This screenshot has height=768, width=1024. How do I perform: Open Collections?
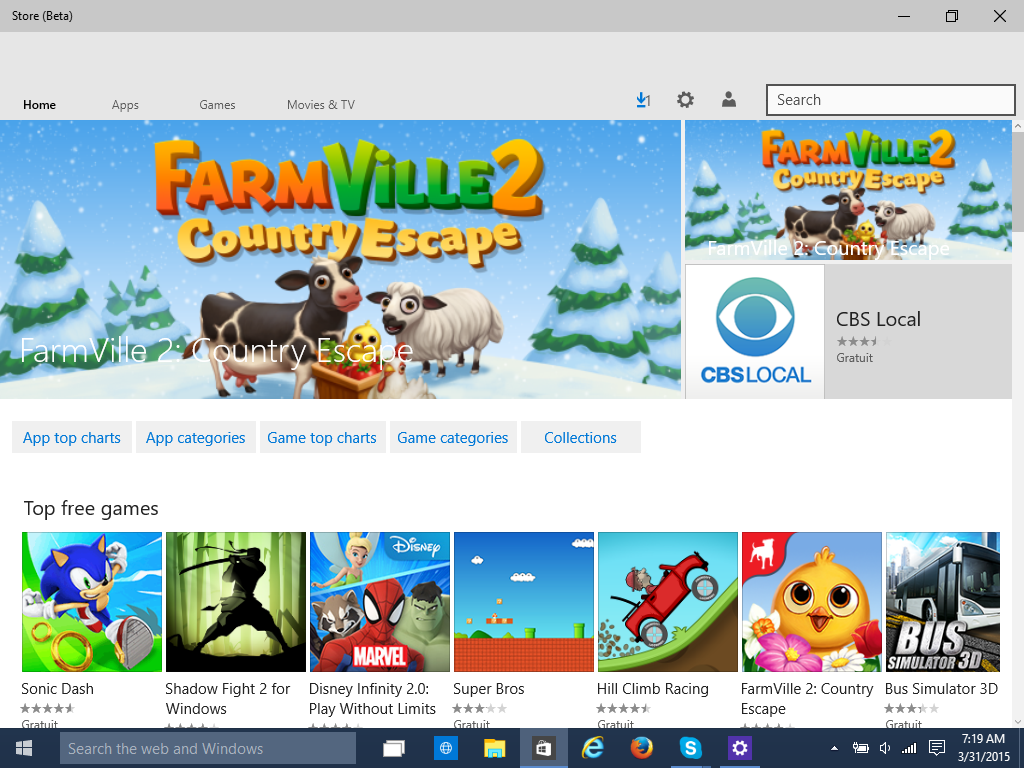(x=581, y=438)
